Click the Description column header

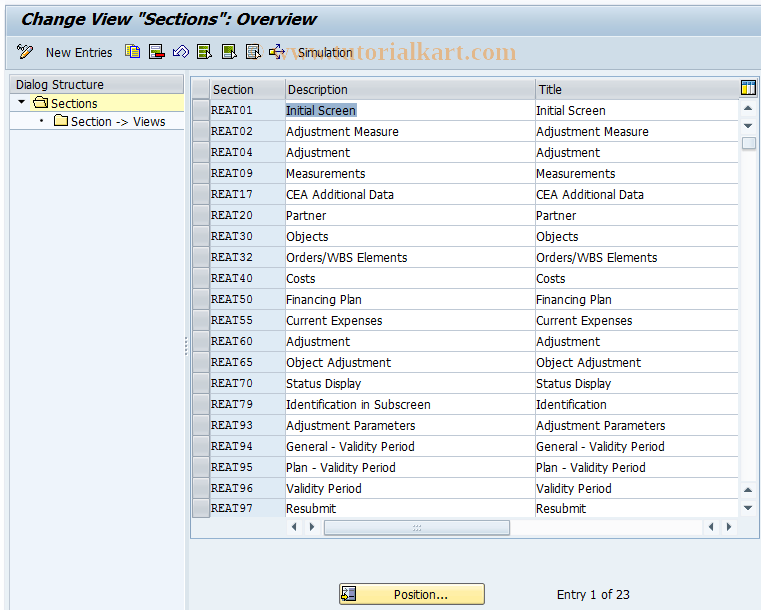[410, 89]
